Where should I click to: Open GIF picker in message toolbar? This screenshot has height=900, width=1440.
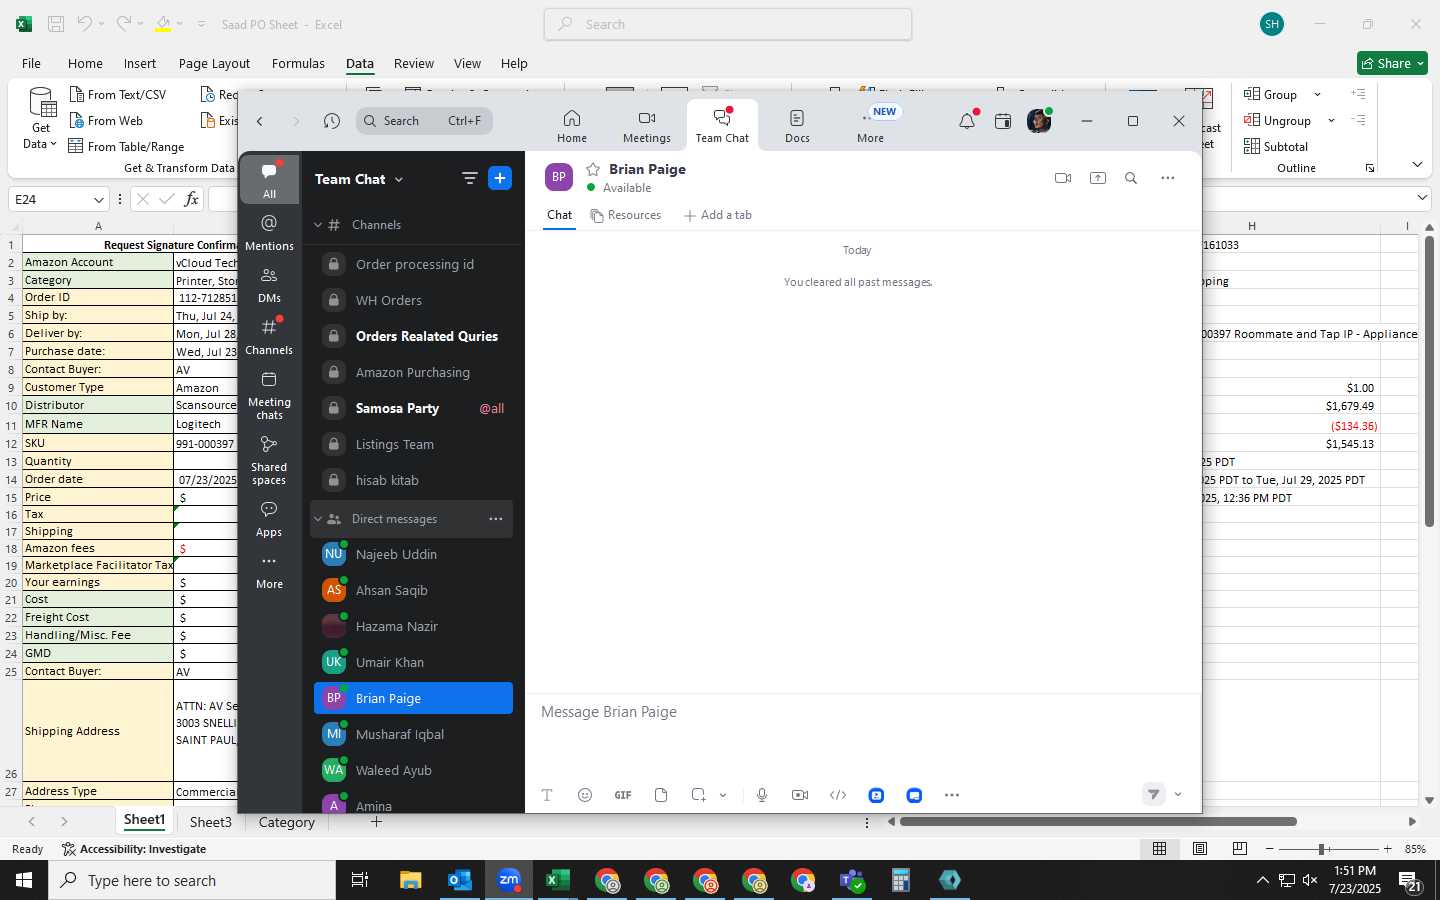point(623,795)
